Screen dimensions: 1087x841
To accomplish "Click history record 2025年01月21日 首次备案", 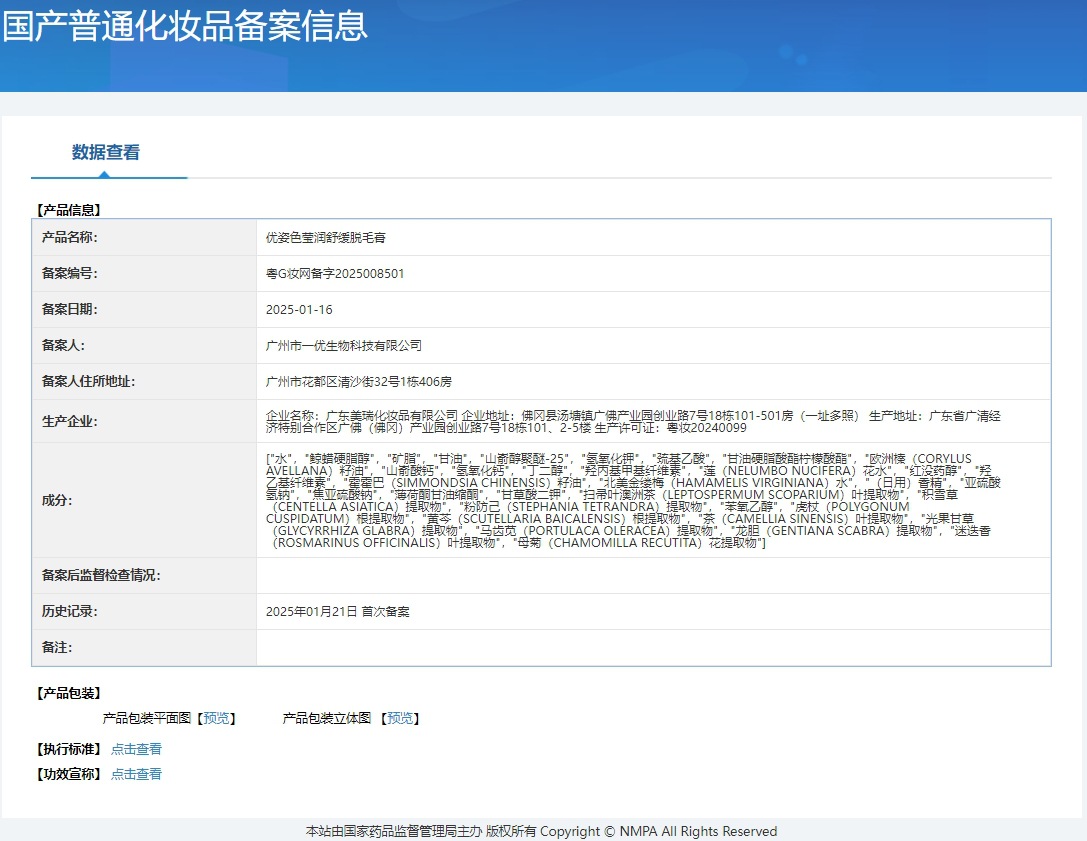I will (337, 612).
